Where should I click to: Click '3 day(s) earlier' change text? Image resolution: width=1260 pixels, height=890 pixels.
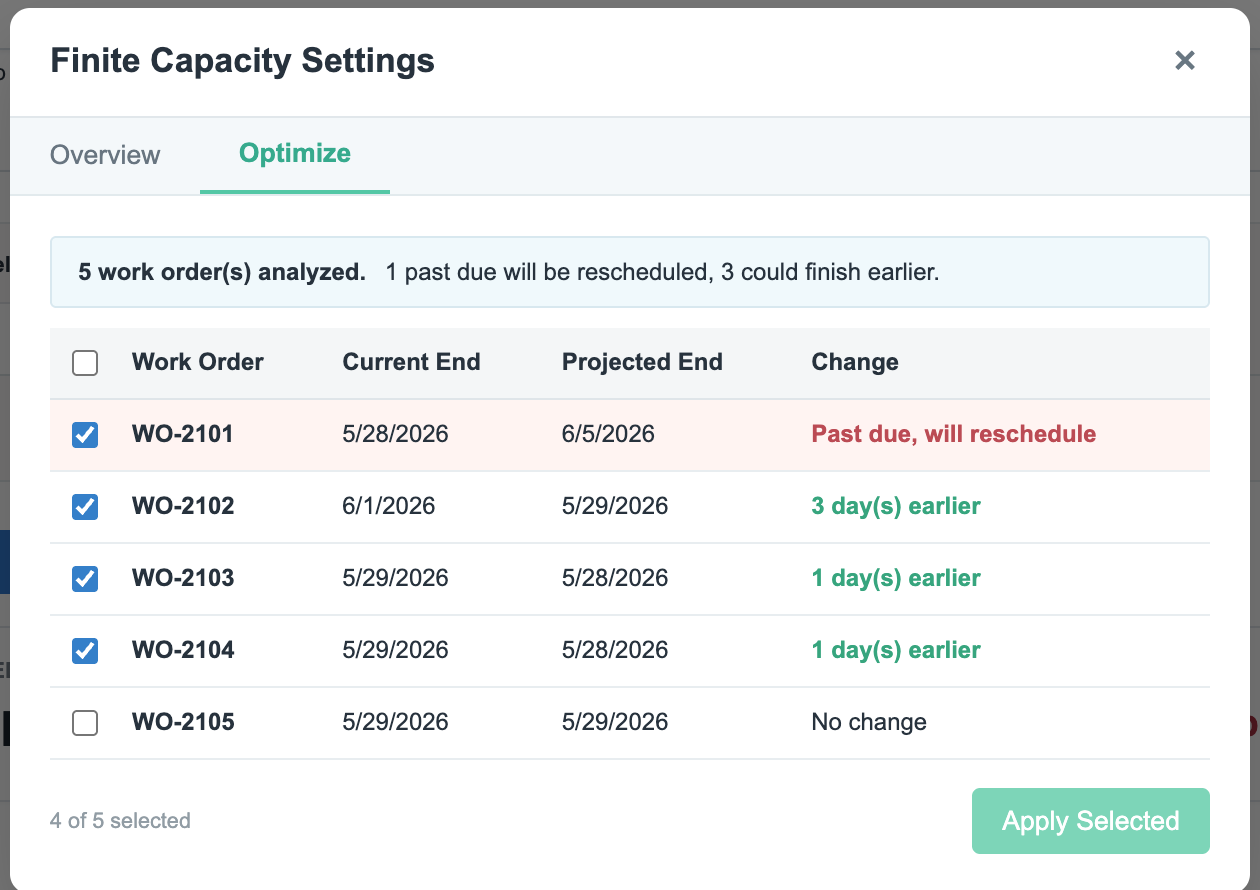[x=896, y=506]
